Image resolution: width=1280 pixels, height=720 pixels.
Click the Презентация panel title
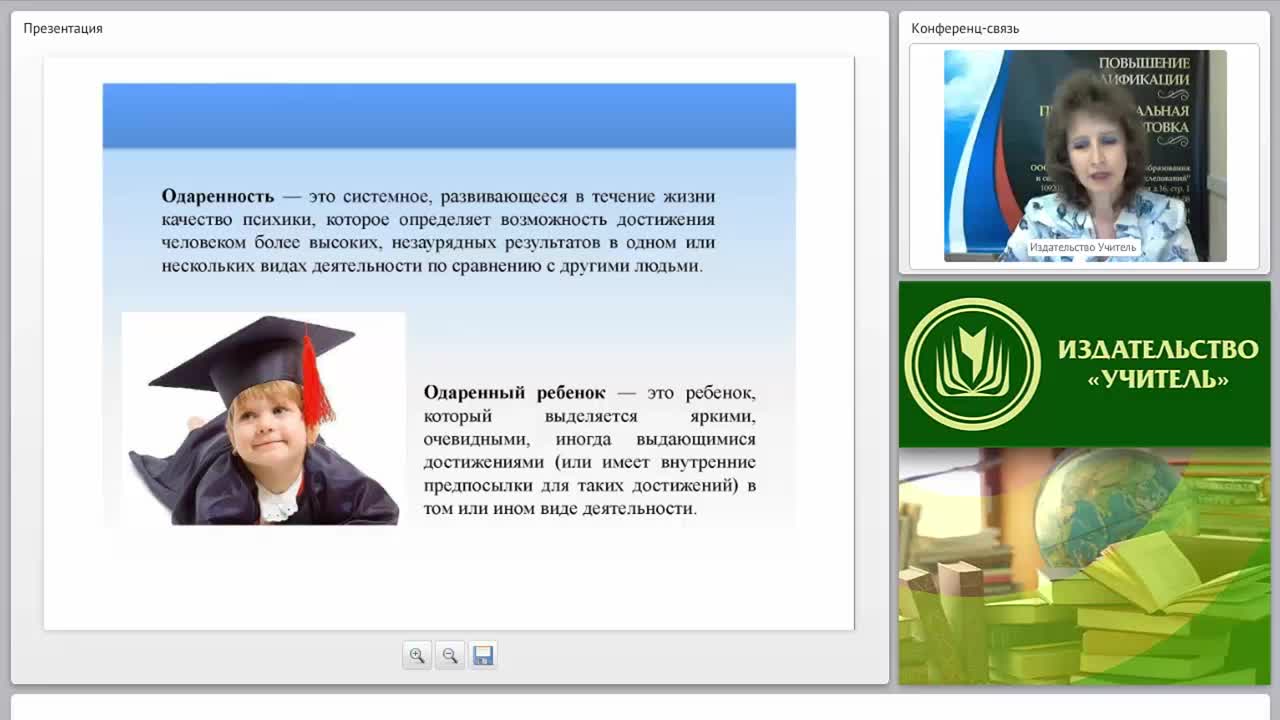pos(63,28)
